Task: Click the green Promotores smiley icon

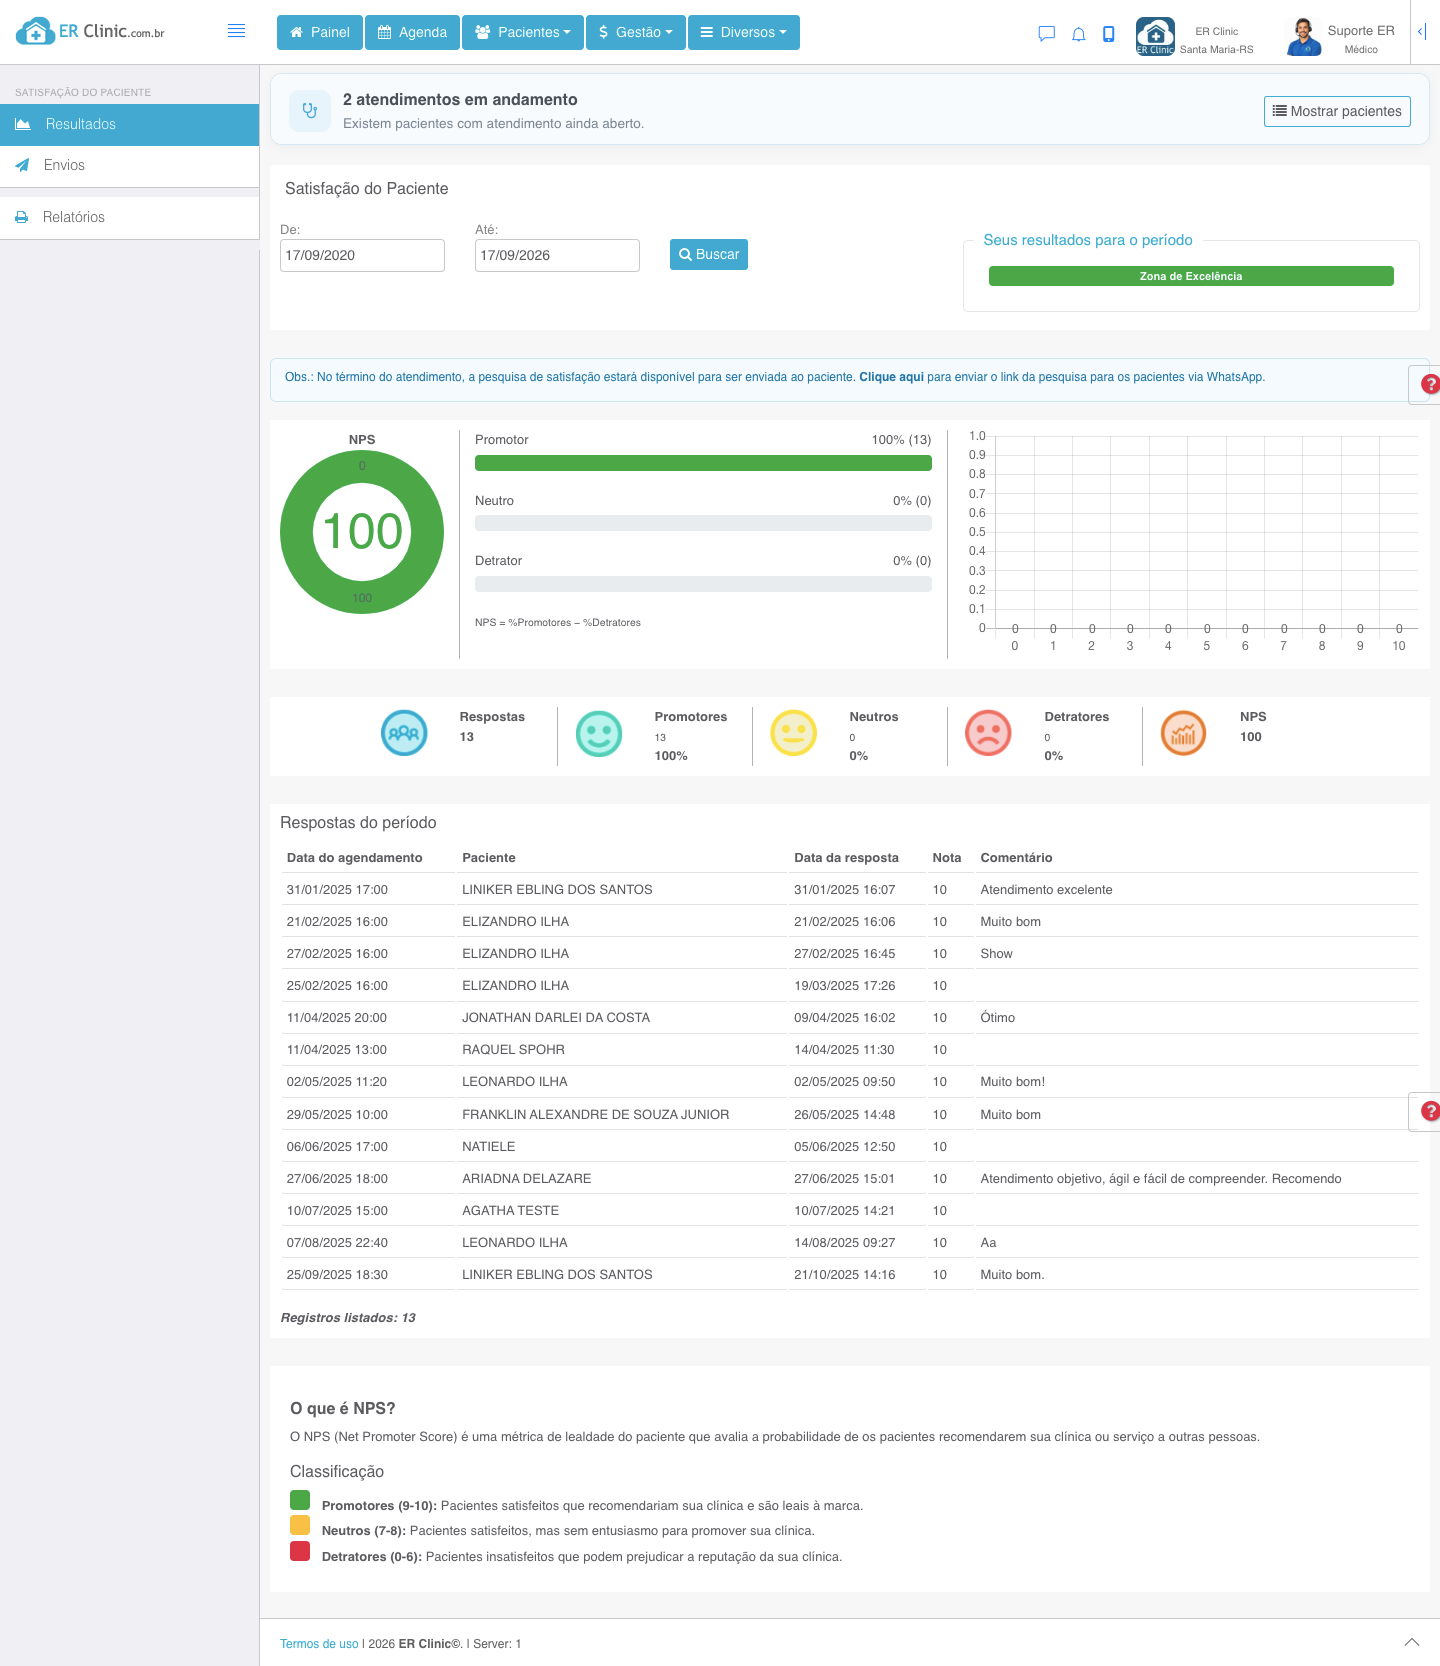Action: [599, 733]
